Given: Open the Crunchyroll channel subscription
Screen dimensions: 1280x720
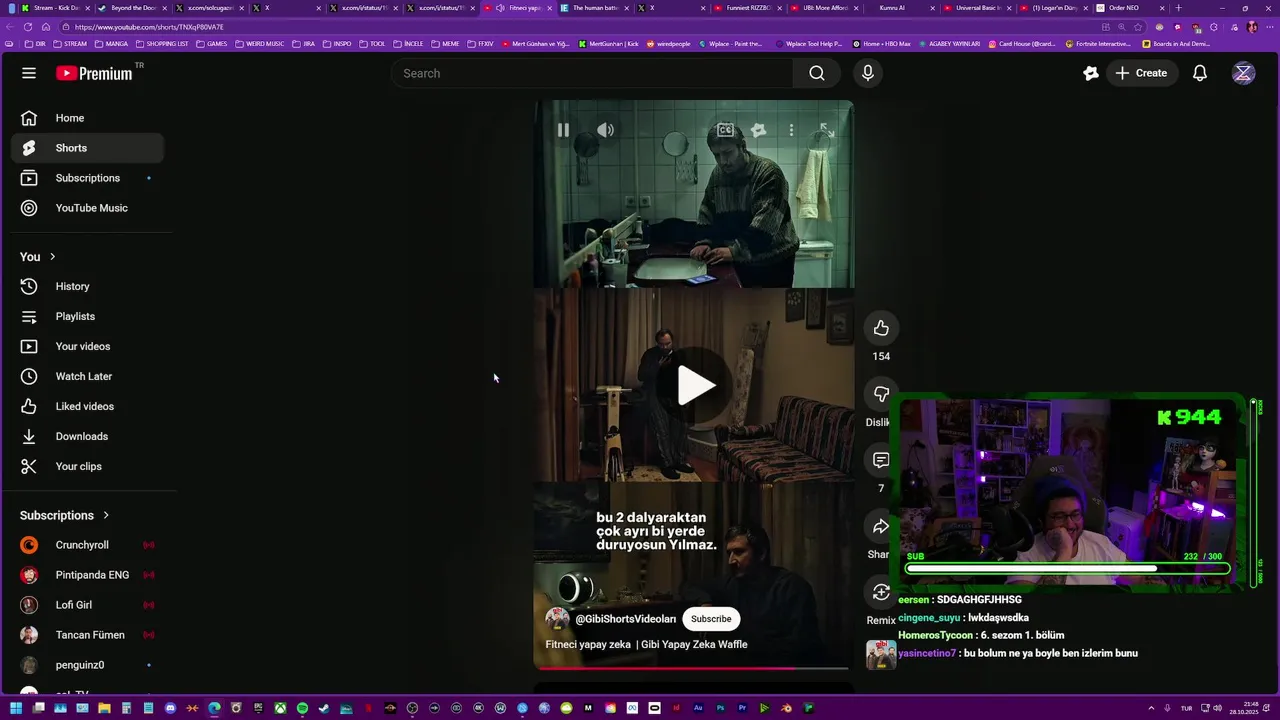Looking at the screenshot, I should (x=88, y=545).
